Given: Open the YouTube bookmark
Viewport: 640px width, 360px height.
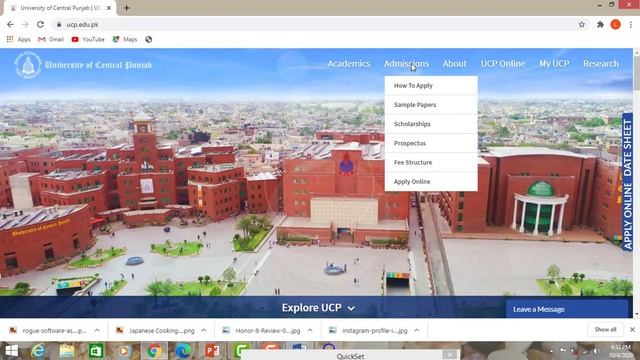Looking at the screenshot, I should click(88, 39).
